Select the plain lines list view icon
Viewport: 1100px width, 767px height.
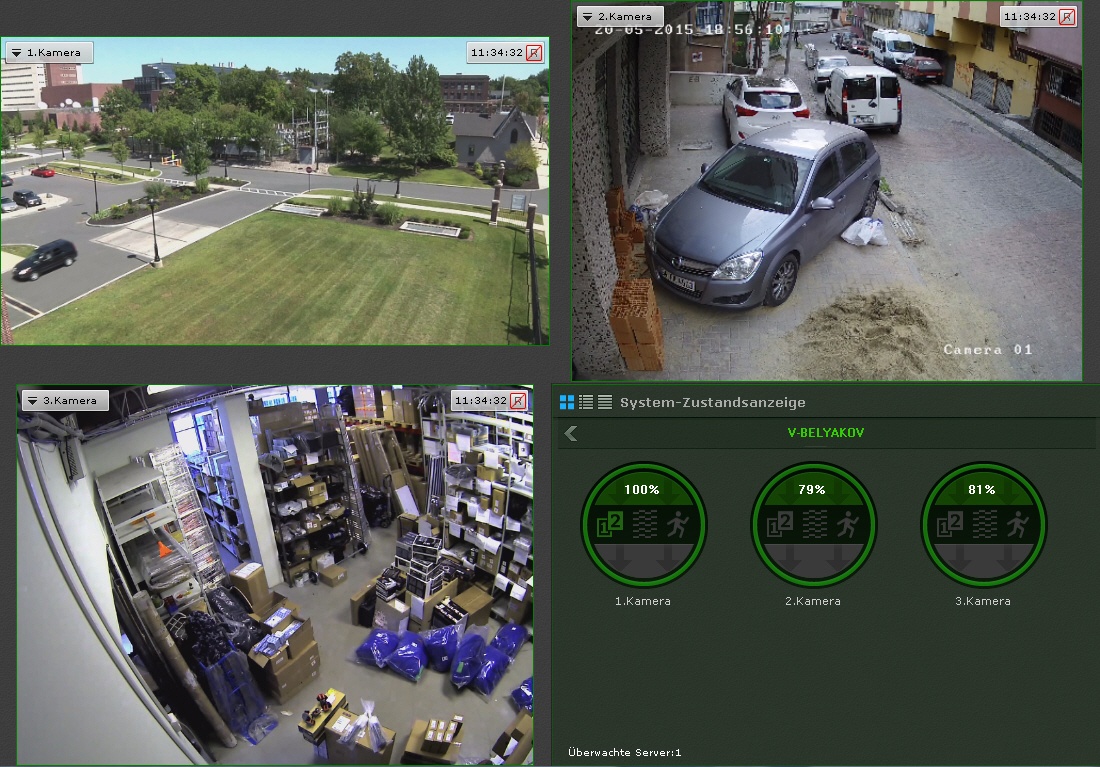tap(605, 402)
